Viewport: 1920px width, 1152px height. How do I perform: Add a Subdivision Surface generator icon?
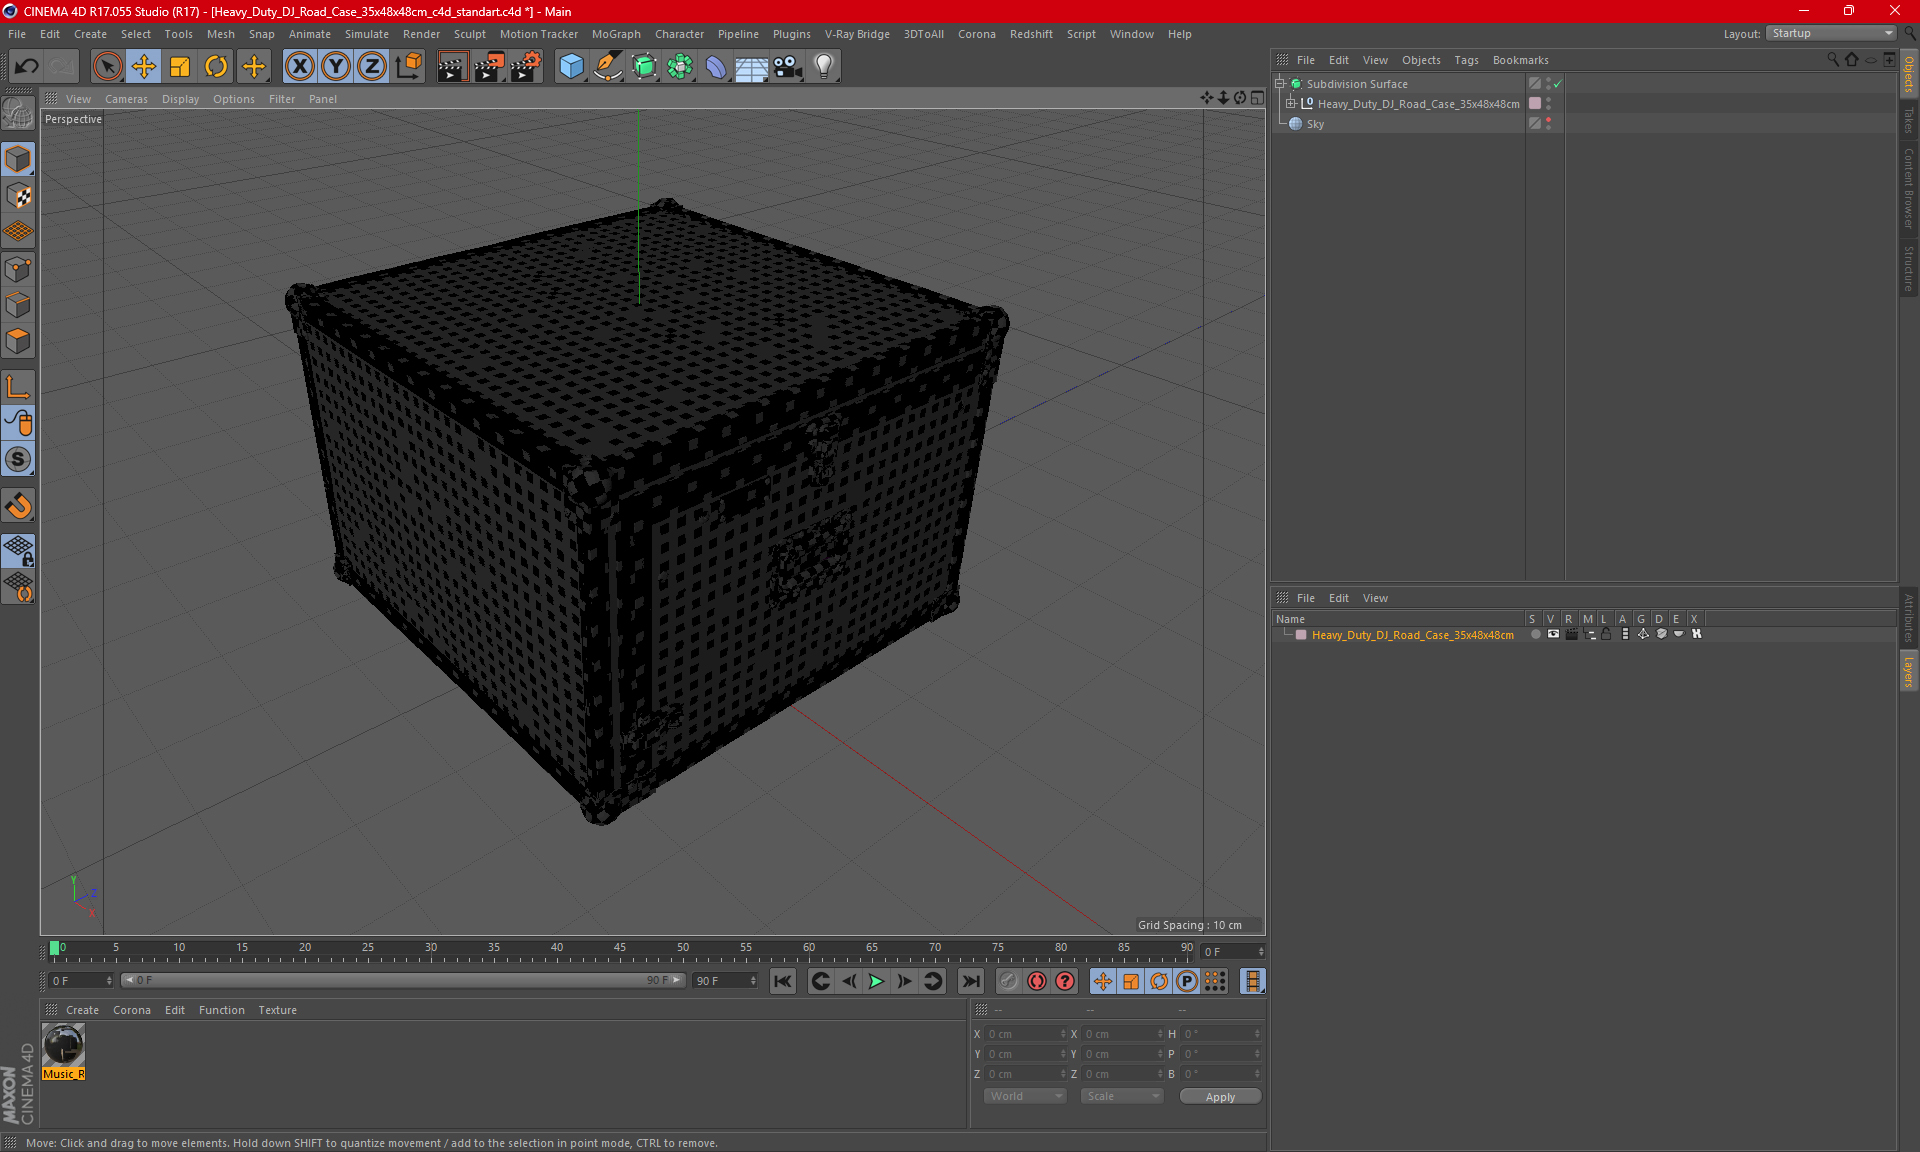644,67
